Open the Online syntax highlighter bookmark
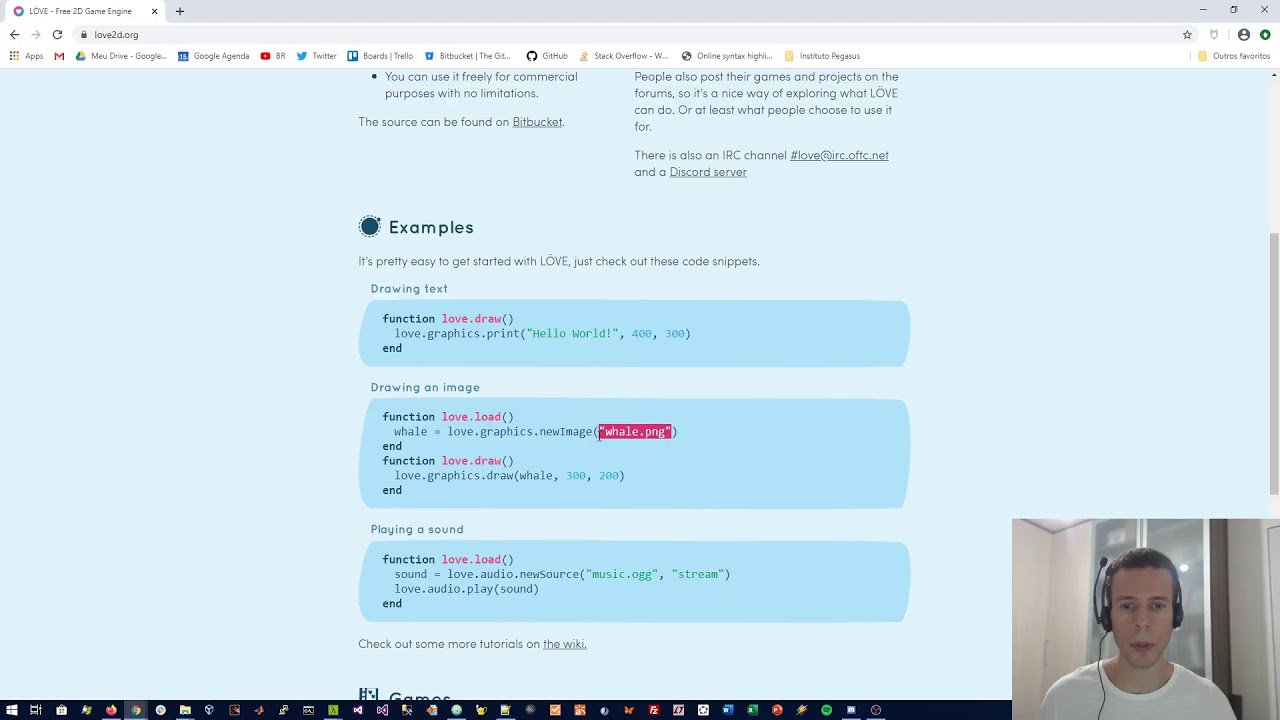Image resolution: width=1280 pixels, height=720 pixels. tap(727, 56)
